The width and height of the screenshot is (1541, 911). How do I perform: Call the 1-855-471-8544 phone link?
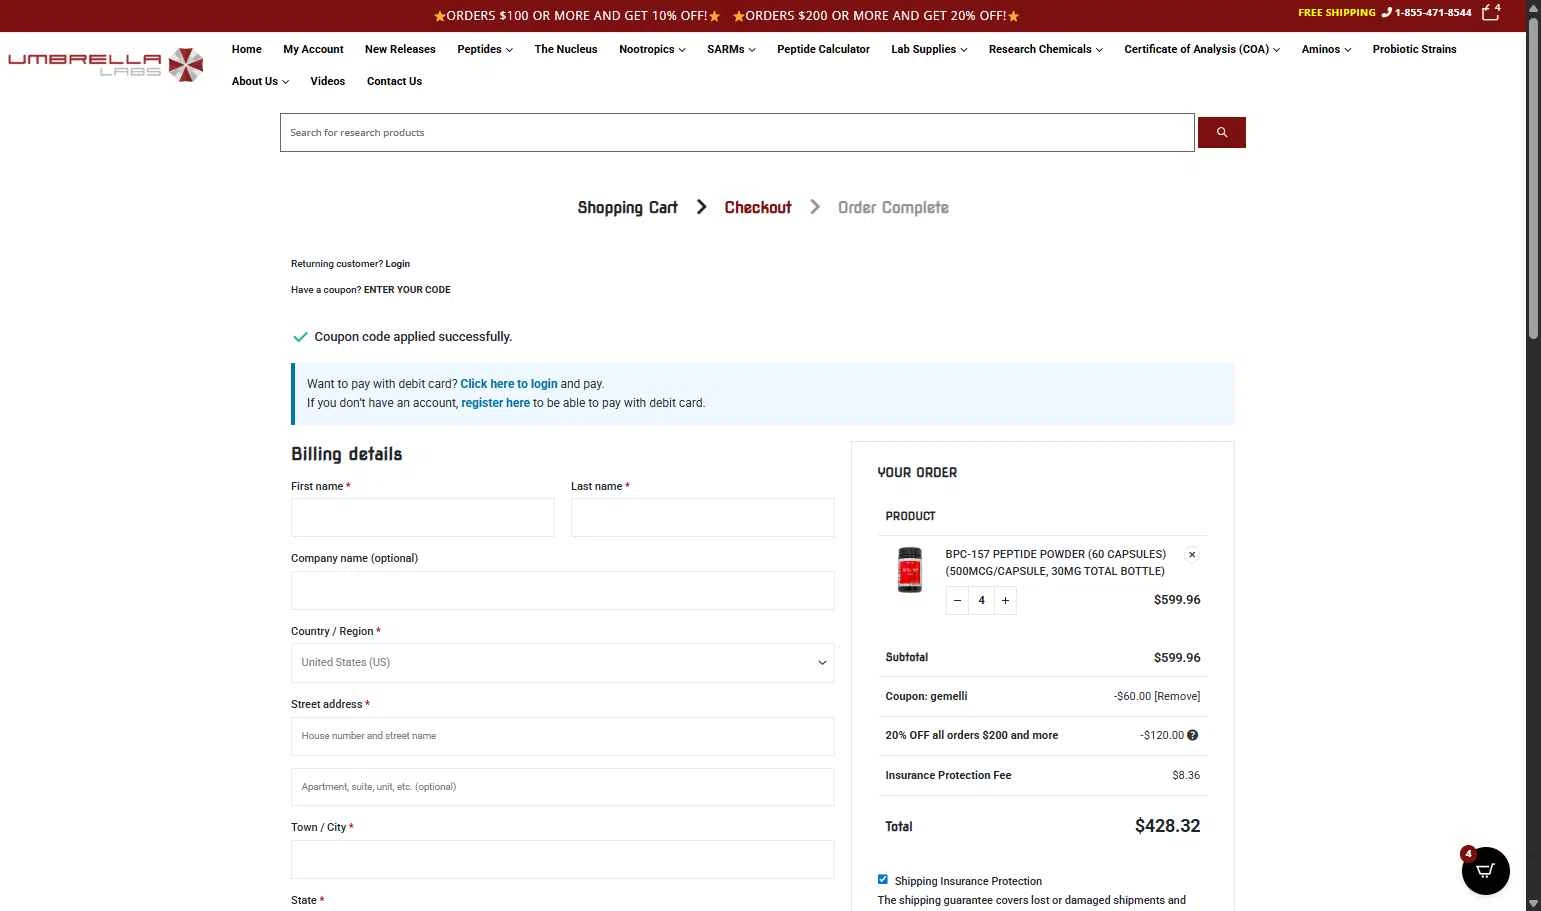(x=1426, y=12)
